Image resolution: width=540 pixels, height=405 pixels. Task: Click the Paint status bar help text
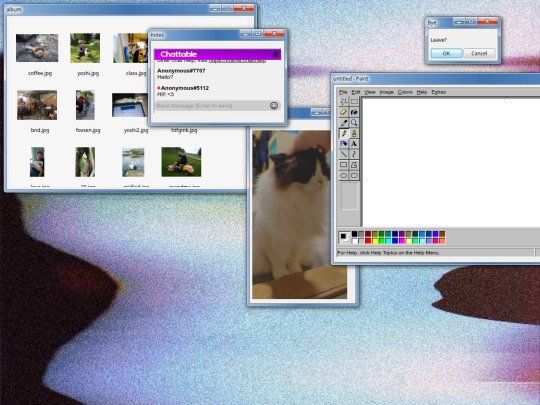(x=388, y=253)
